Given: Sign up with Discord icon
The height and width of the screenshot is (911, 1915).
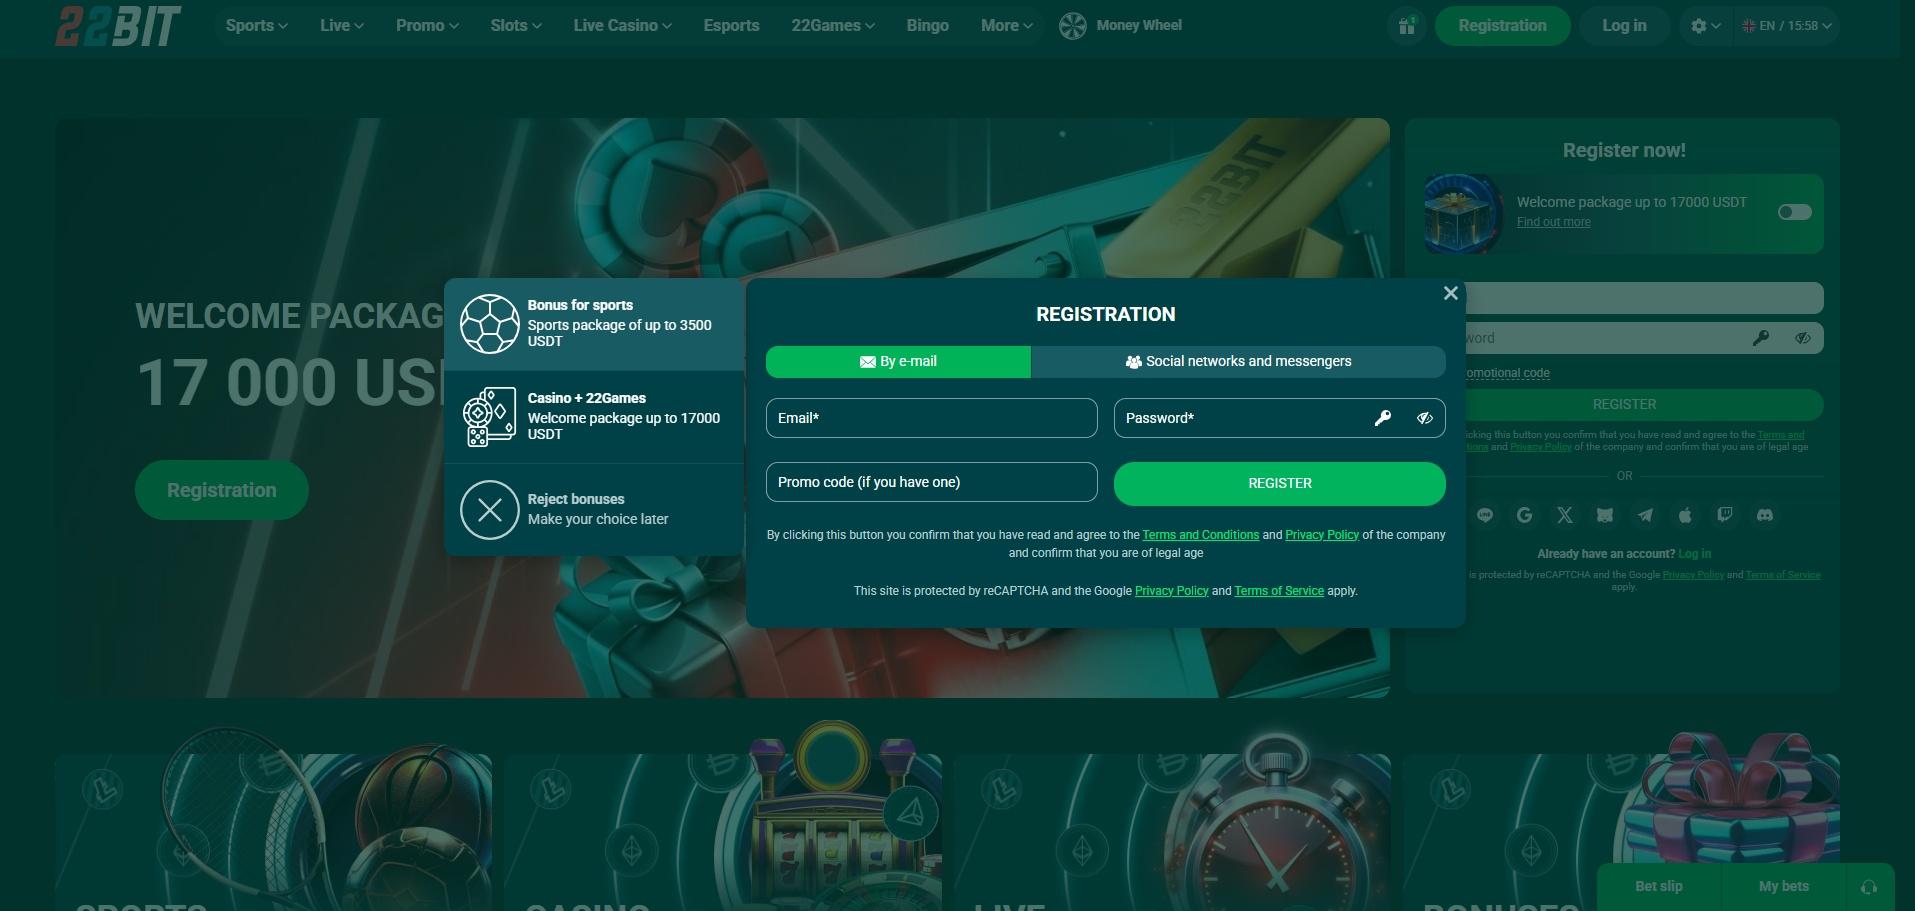Looking at the screenshot, I should [1765, 515].
